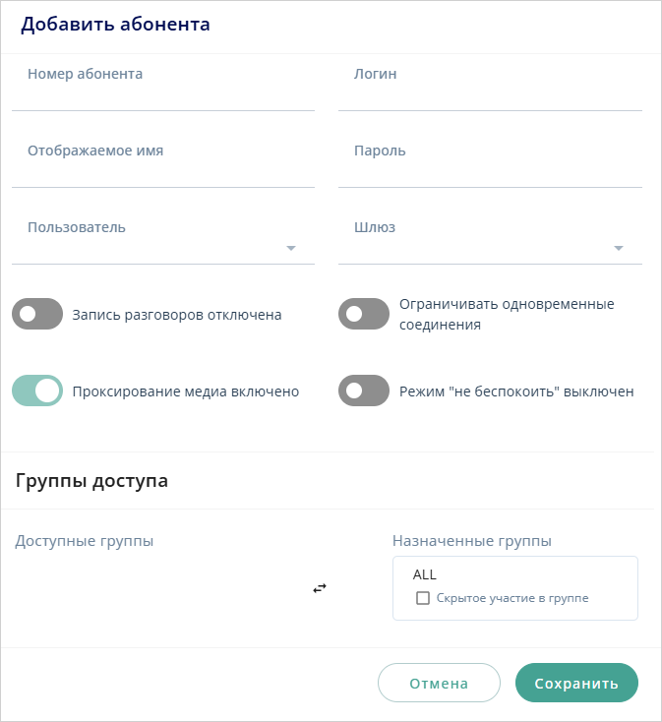This screenshot has height=722, width=662.
Task: Click the Назначенные группы heading
Action: pyautogui.click(x=472, y=541)
